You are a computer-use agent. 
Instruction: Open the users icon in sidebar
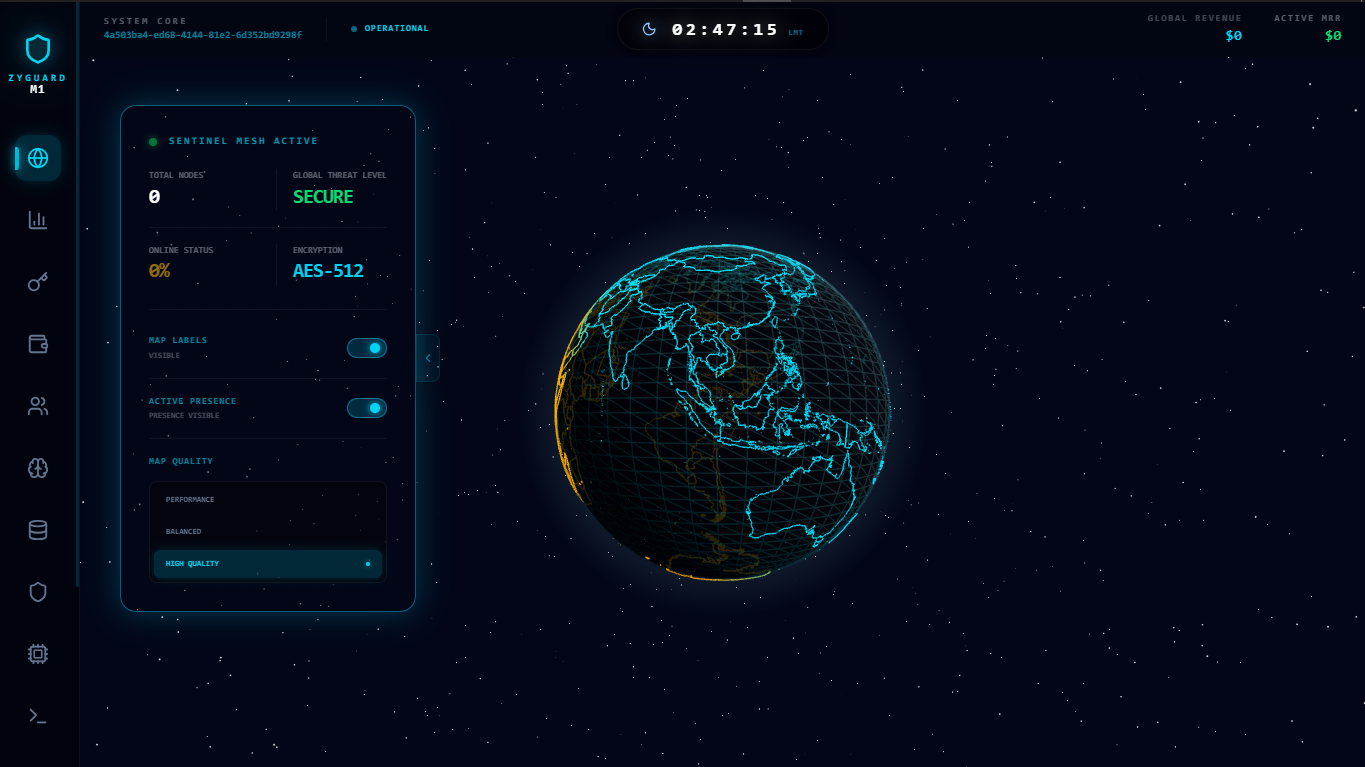(38, 406)
